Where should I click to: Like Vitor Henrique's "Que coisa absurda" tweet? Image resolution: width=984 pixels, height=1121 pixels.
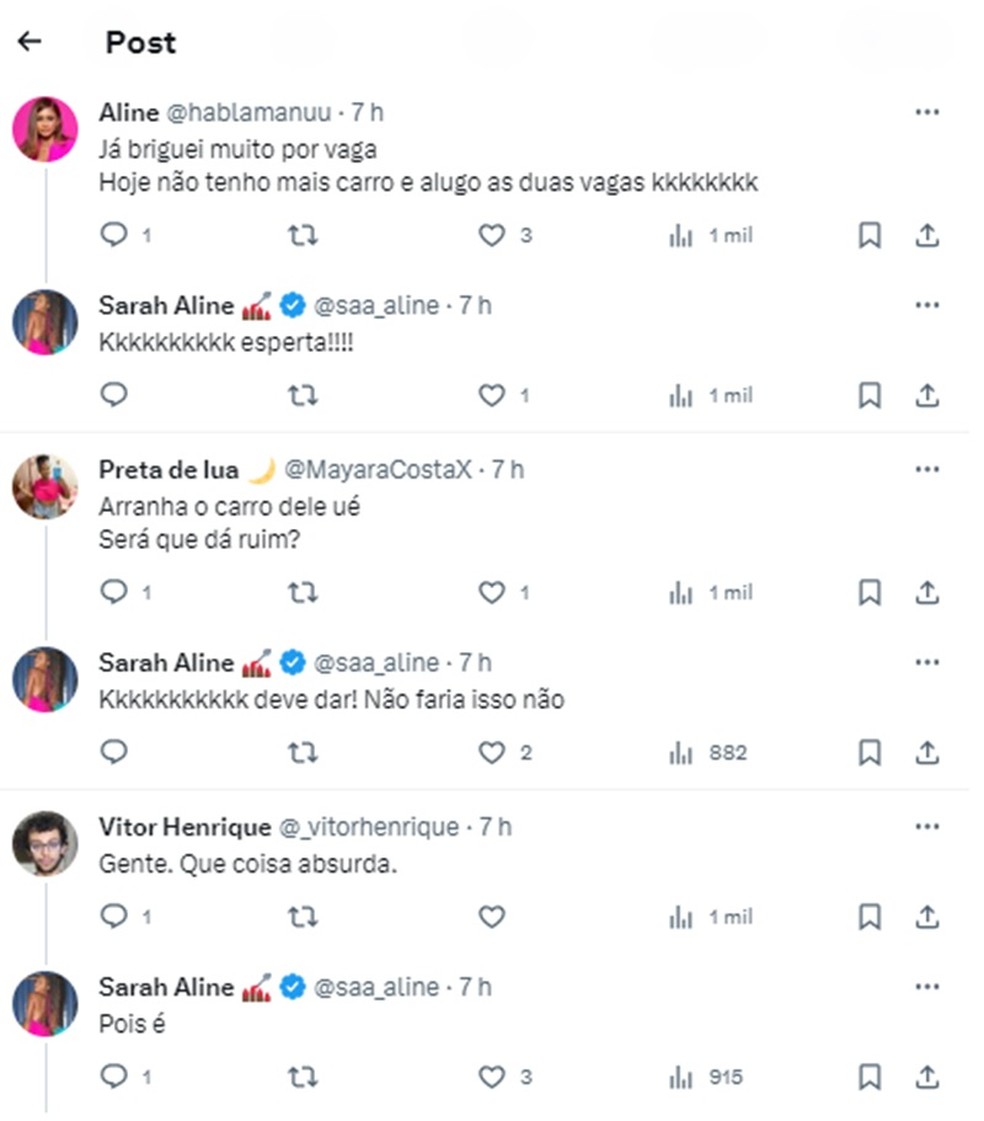pos(490,916)
